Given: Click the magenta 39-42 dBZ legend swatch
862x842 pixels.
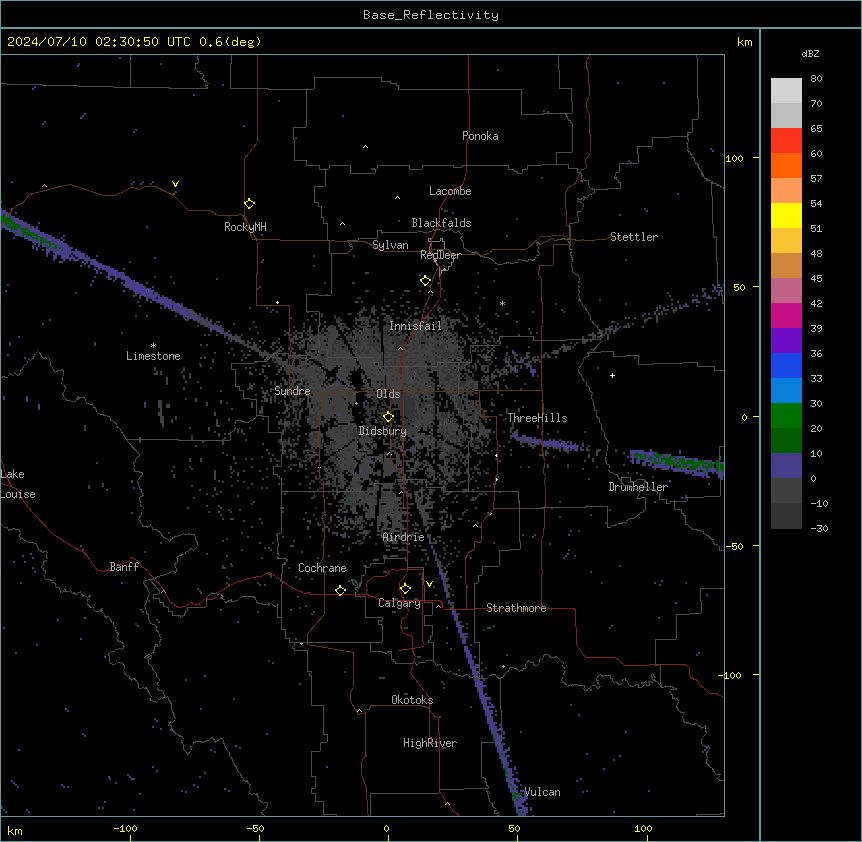Looking at the screenshot, I should tap(786, 315).
